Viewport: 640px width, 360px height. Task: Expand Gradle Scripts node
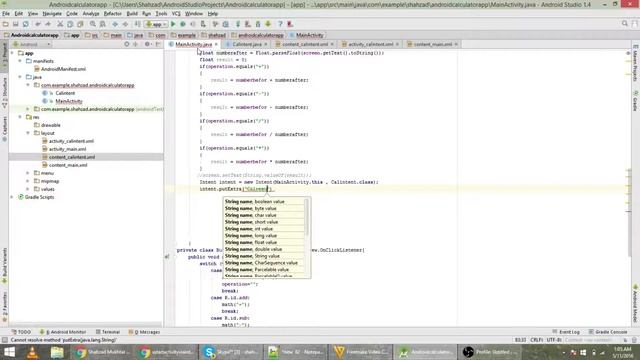(x=12, y=197)
